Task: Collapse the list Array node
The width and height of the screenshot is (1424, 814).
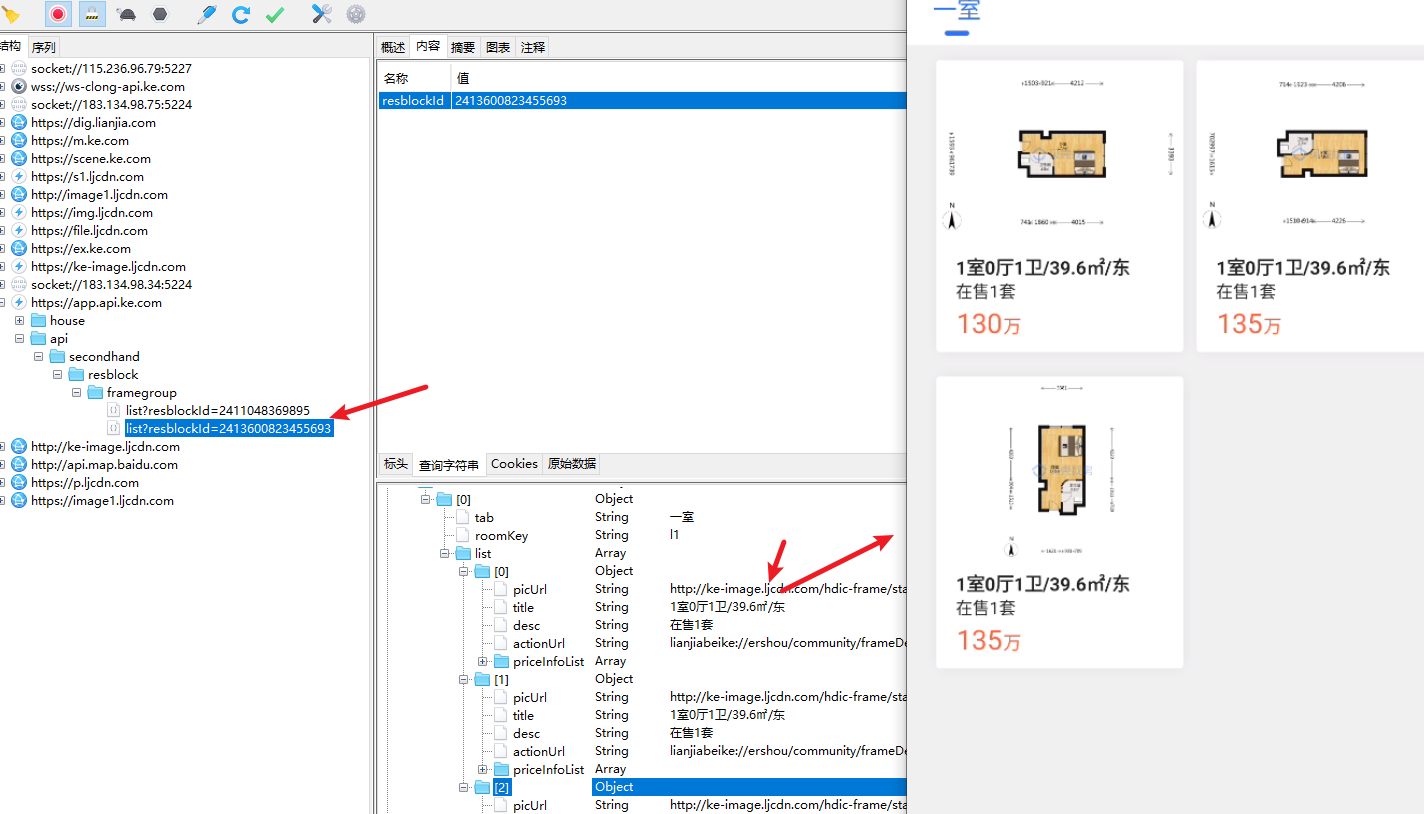Action: pyautogui.click(x=444, y=554)
